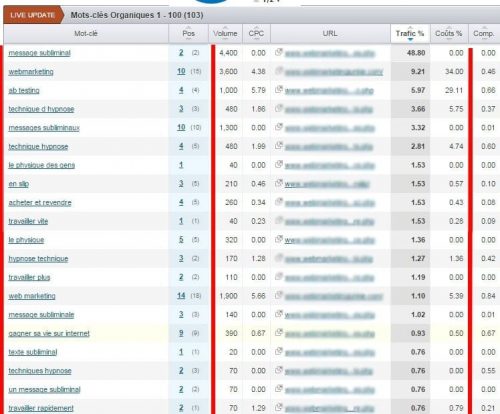
Task: Open external link icon for message subliminal row
Action: click(279, 52)
